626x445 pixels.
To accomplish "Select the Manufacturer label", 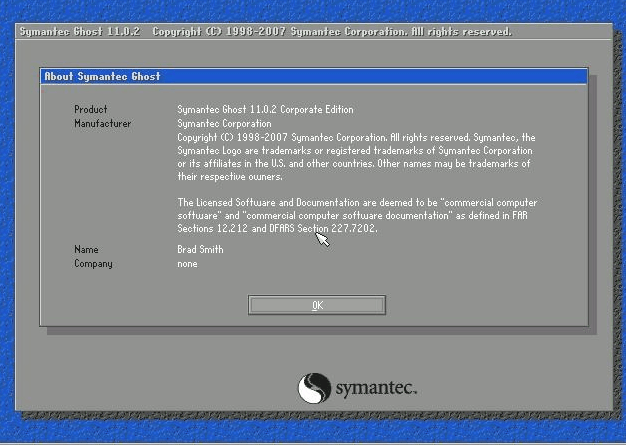I will click(102, 123).
